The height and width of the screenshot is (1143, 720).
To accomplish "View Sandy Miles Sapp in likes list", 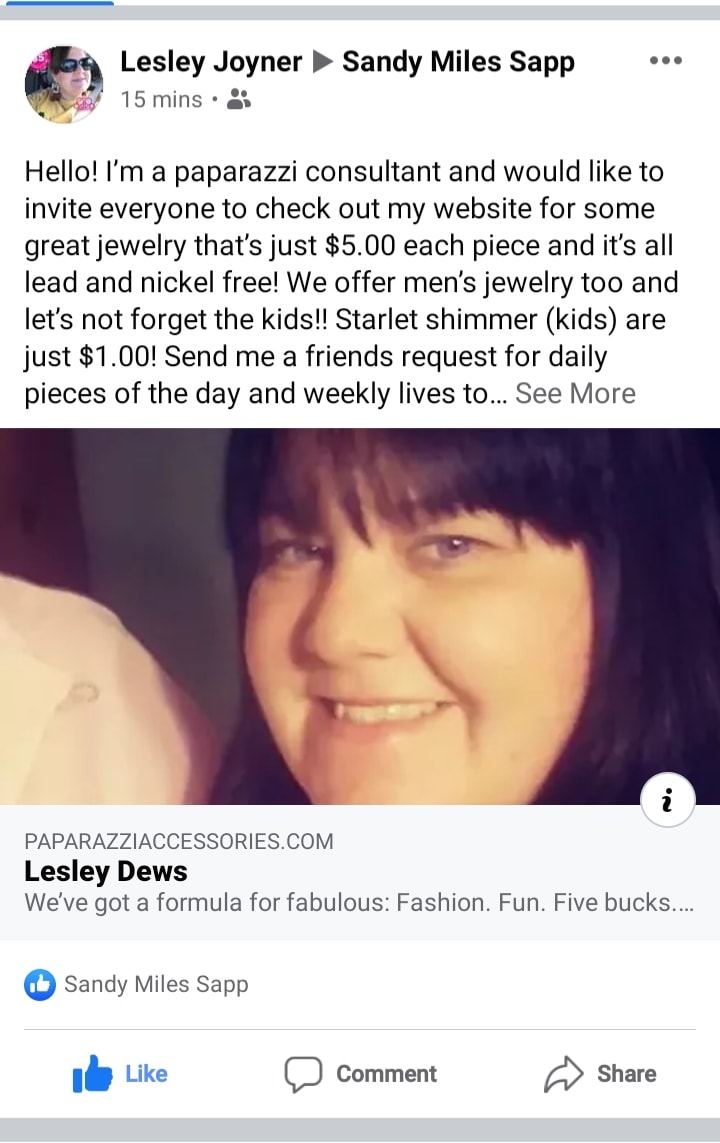I will click(156, 984).
